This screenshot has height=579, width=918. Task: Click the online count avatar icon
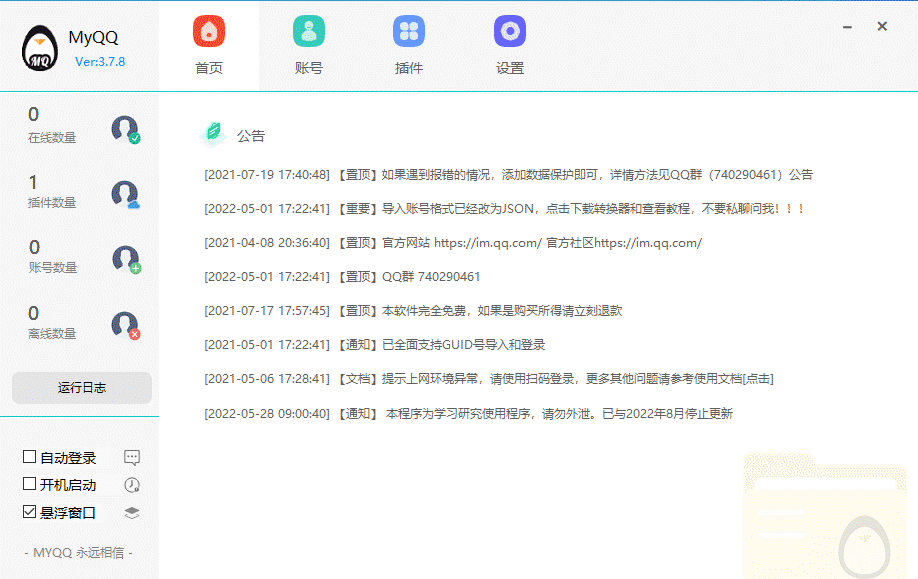[x=126, y=129]
